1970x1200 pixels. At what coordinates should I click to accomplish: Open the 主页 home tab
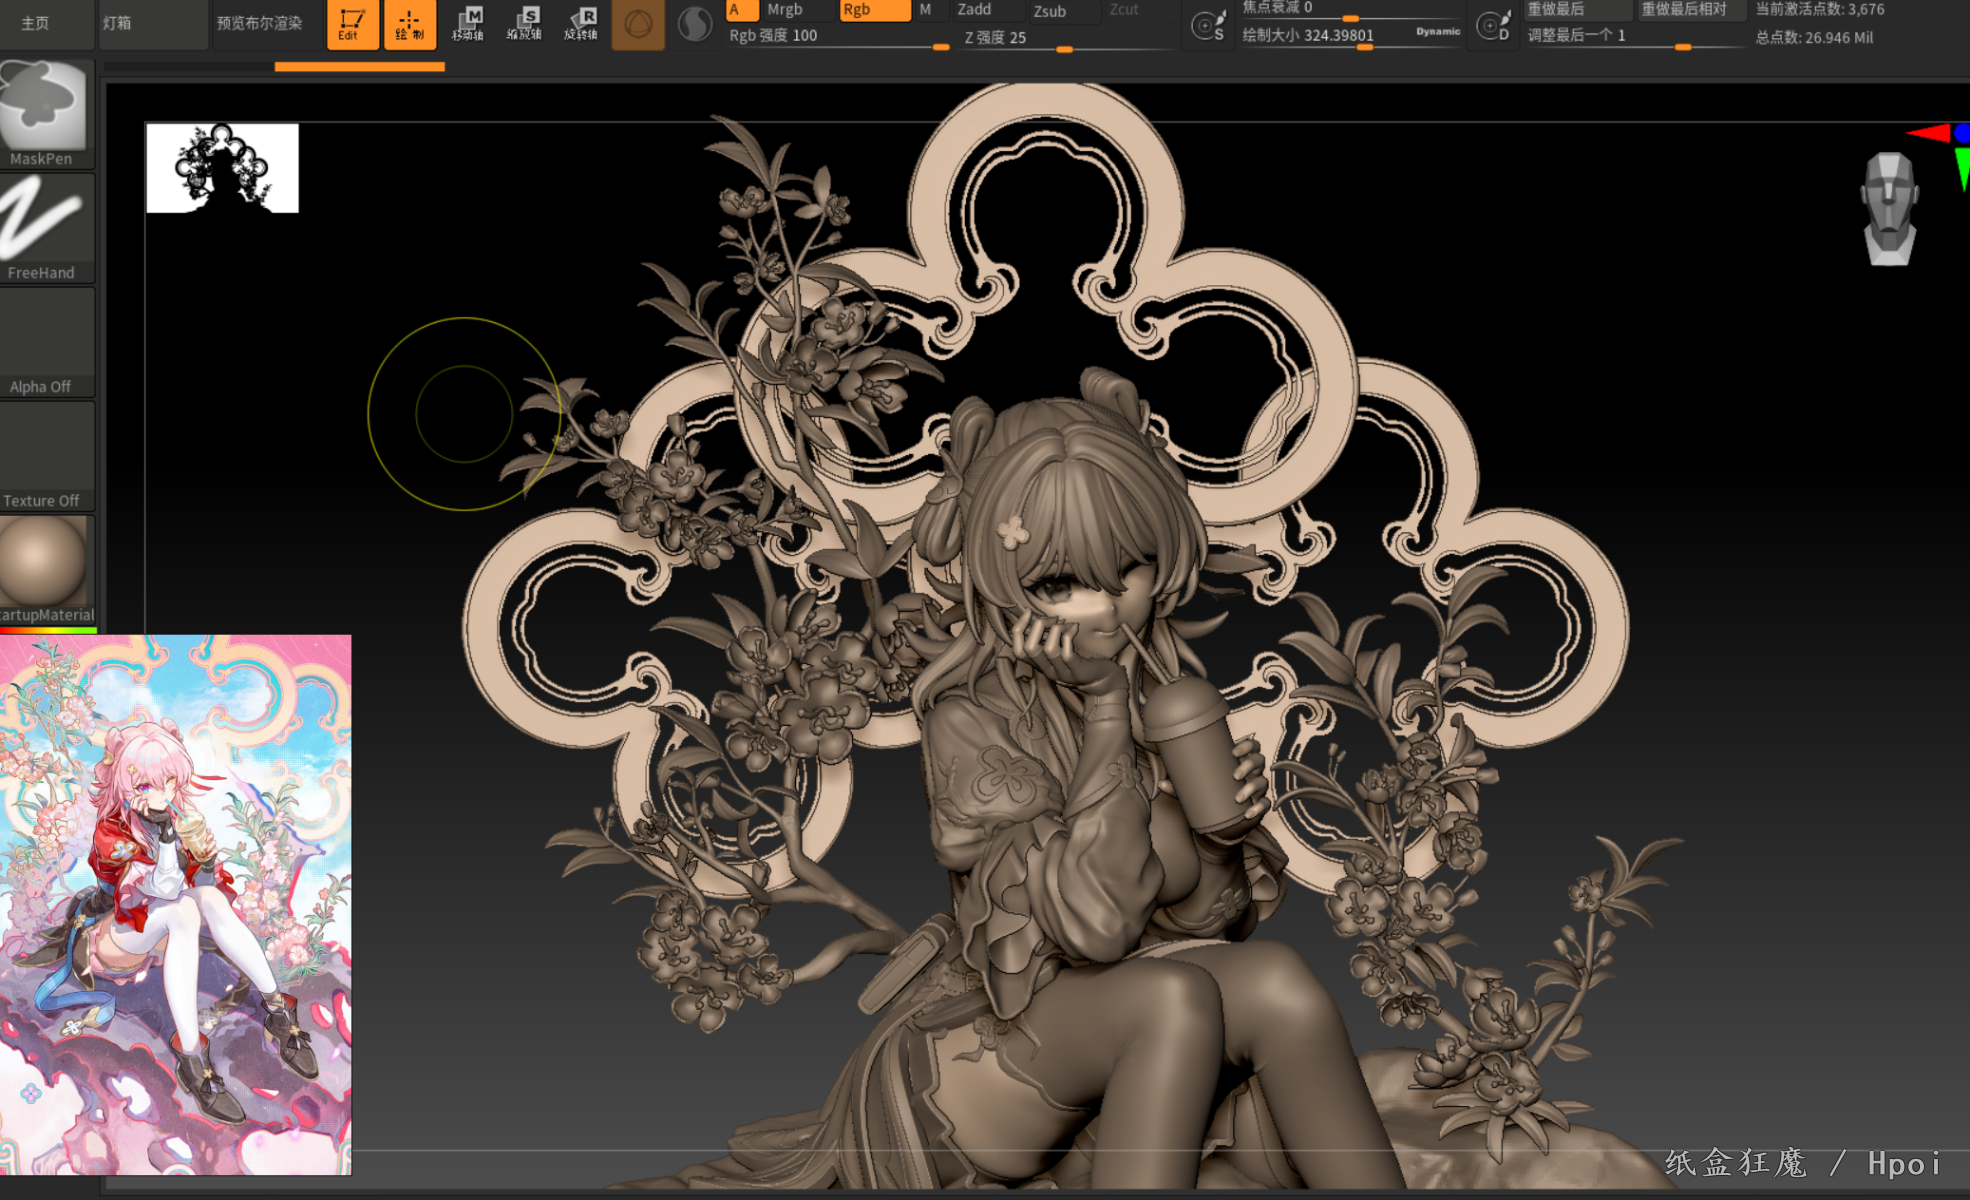coord(35,23)
